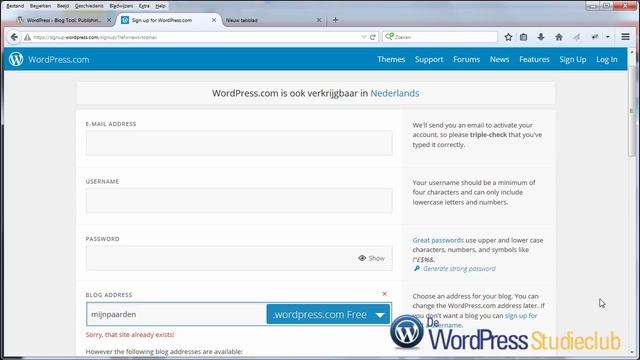Open the bookmarks list clipboard icon
The width and height of the screenshot is (640, 360).
(524, 37)
